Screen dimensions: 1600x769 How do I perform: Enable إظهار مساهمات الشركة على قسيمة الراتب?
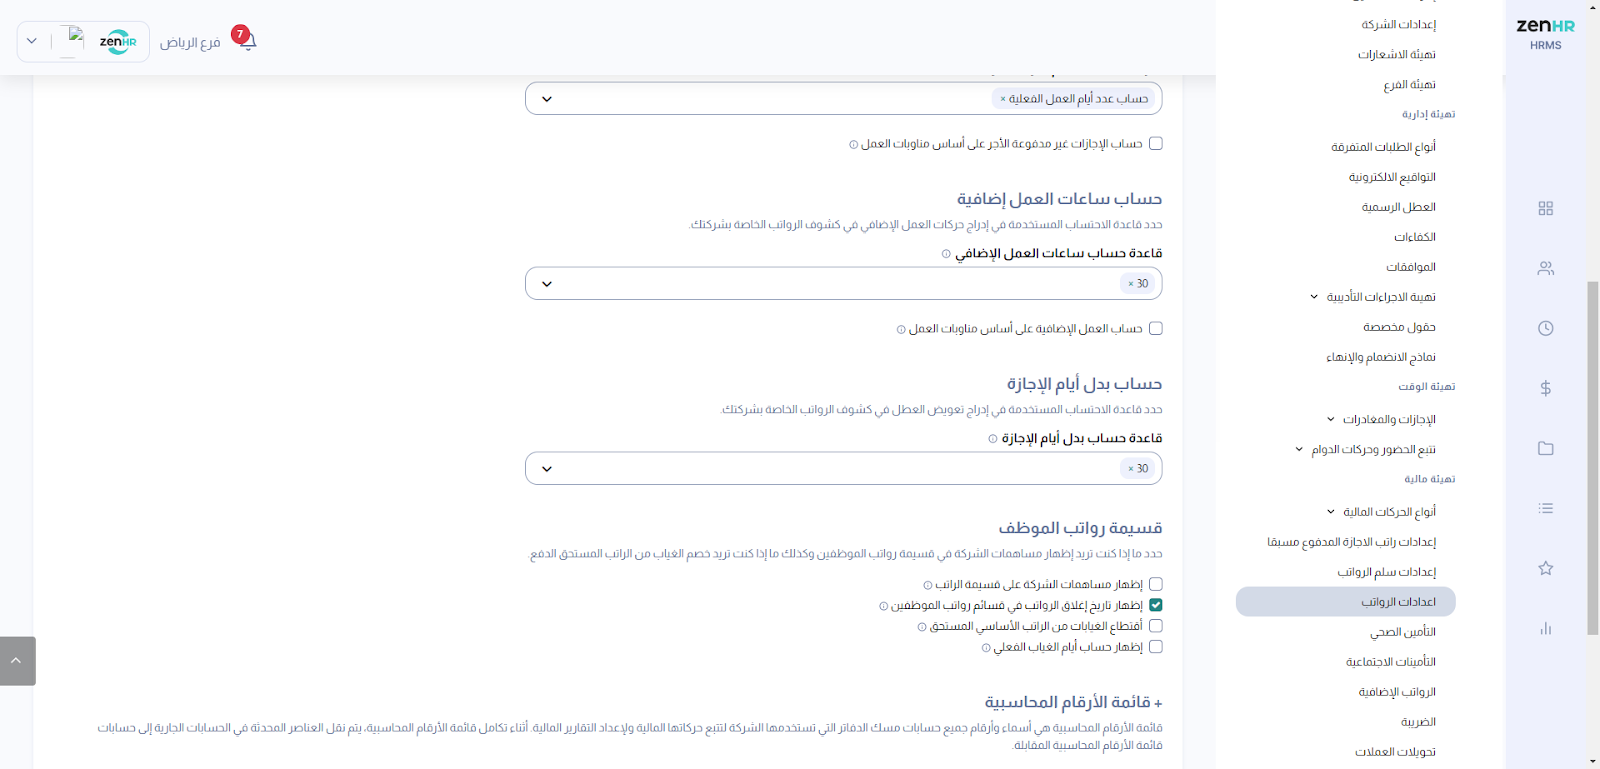tap(1156, 584)
